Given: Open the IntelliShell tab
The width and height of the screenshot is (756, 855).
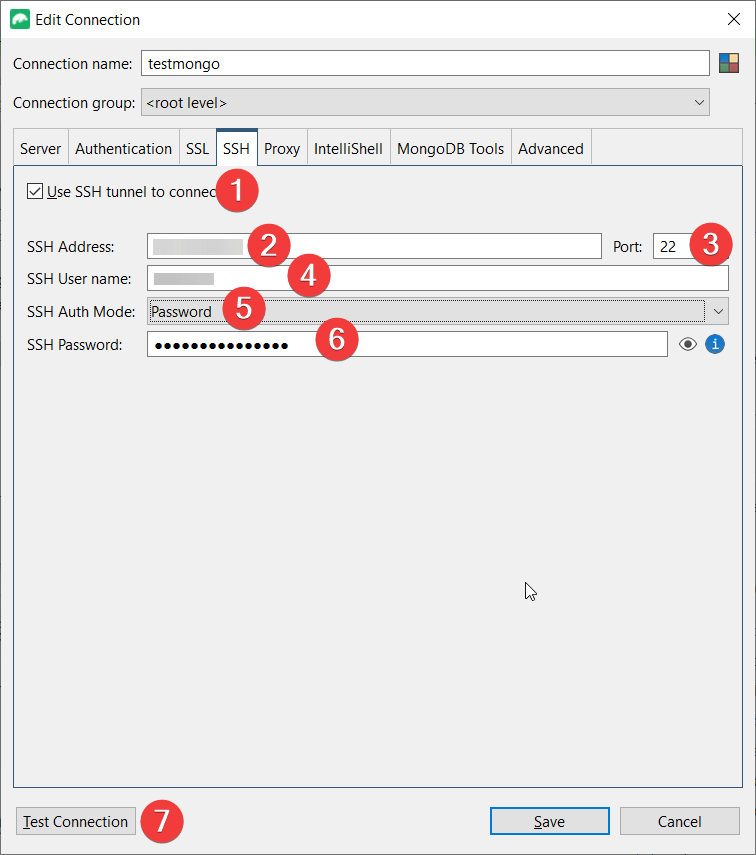Looking at the screenshot, I should (348, 149).
